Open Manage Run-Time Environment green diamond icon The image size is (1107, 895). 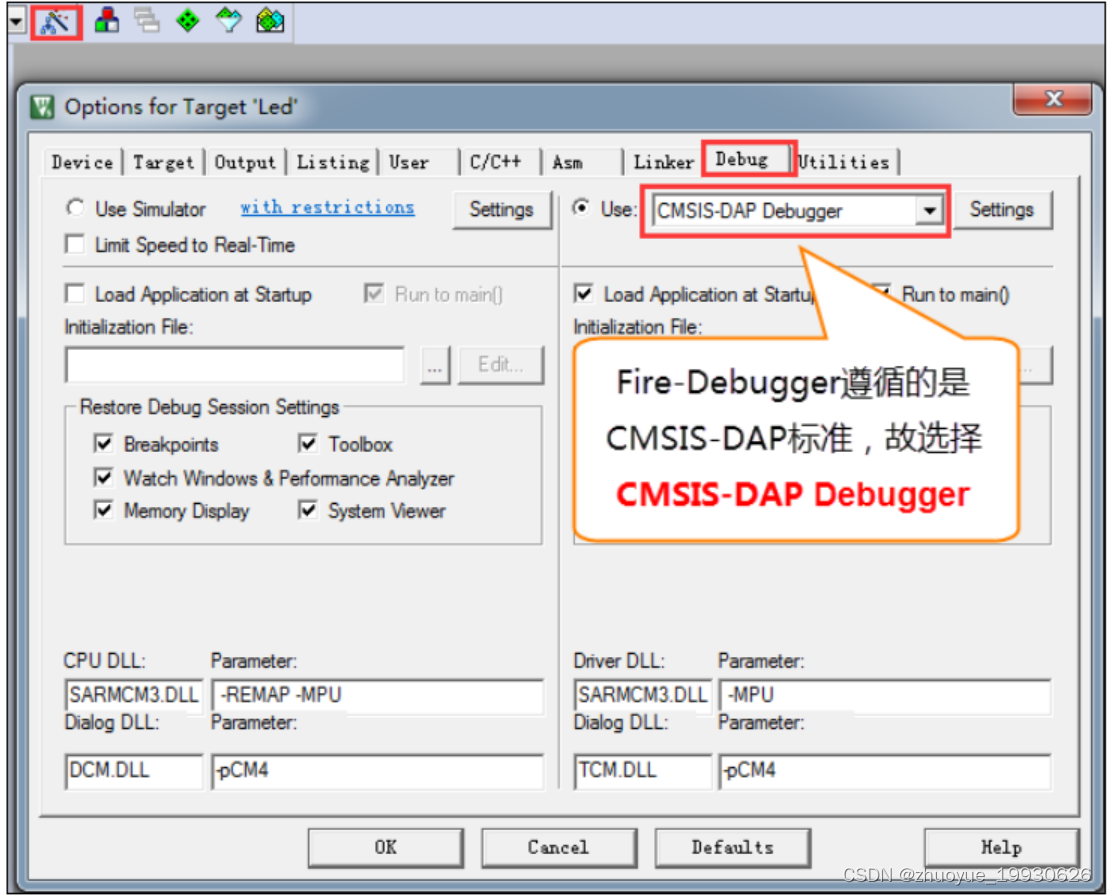pos(187,20)
